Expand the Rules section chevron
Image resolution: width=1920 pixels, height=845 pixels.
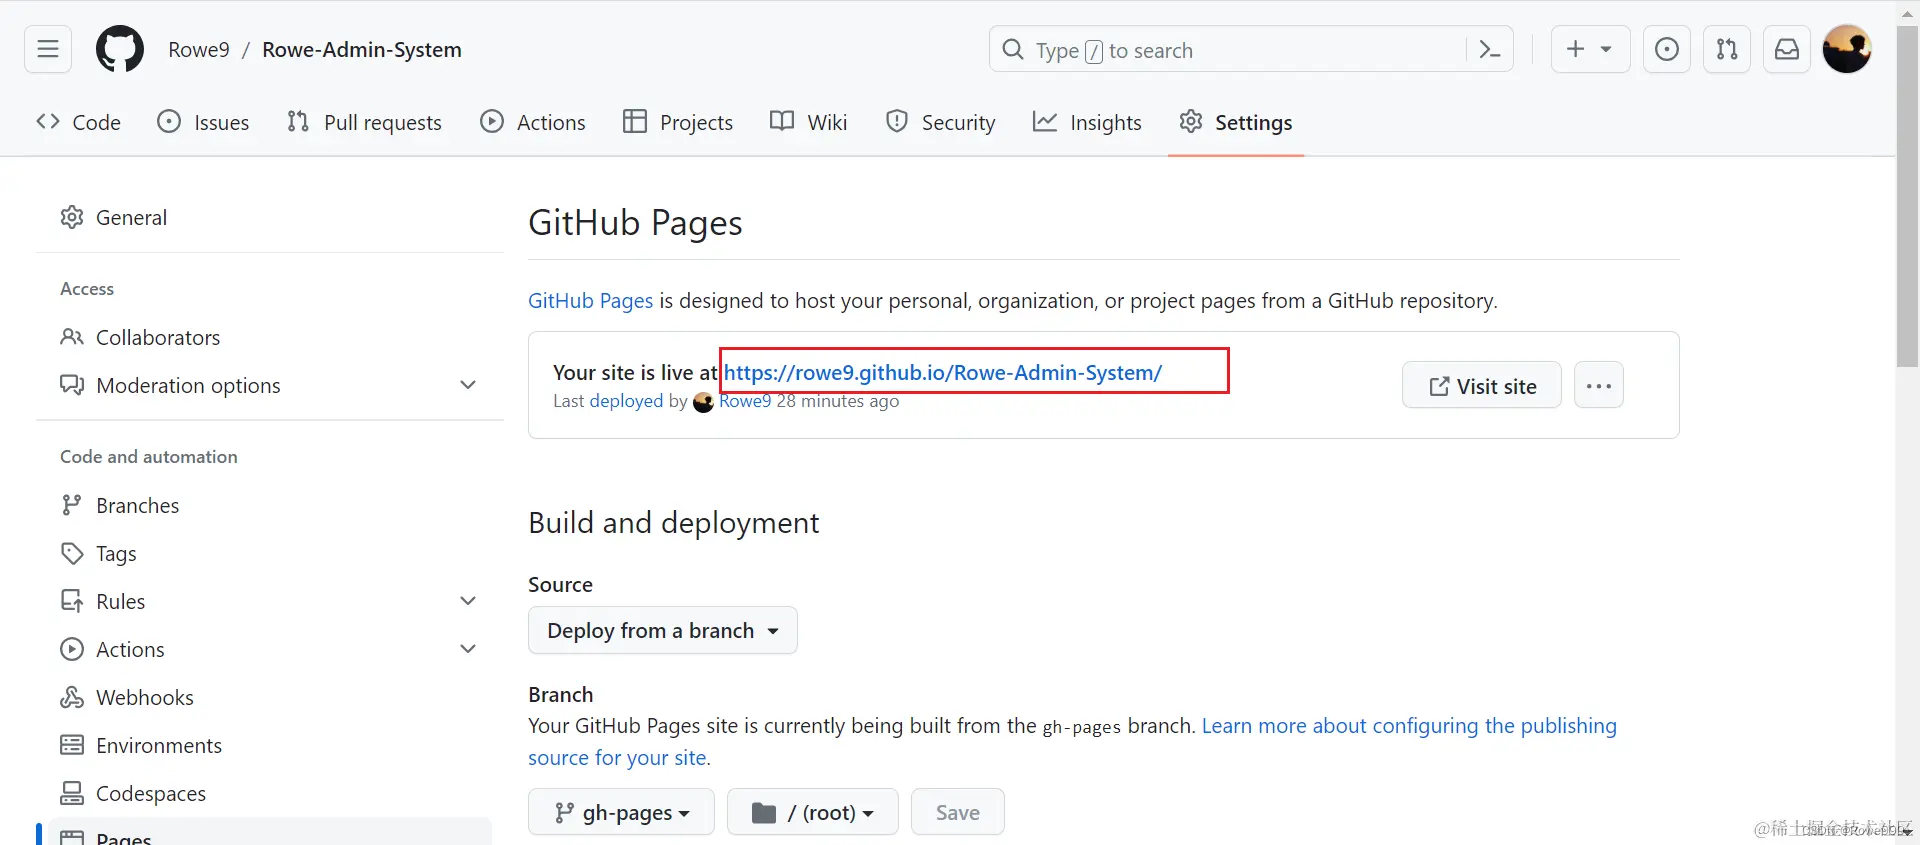pos(468,601)
